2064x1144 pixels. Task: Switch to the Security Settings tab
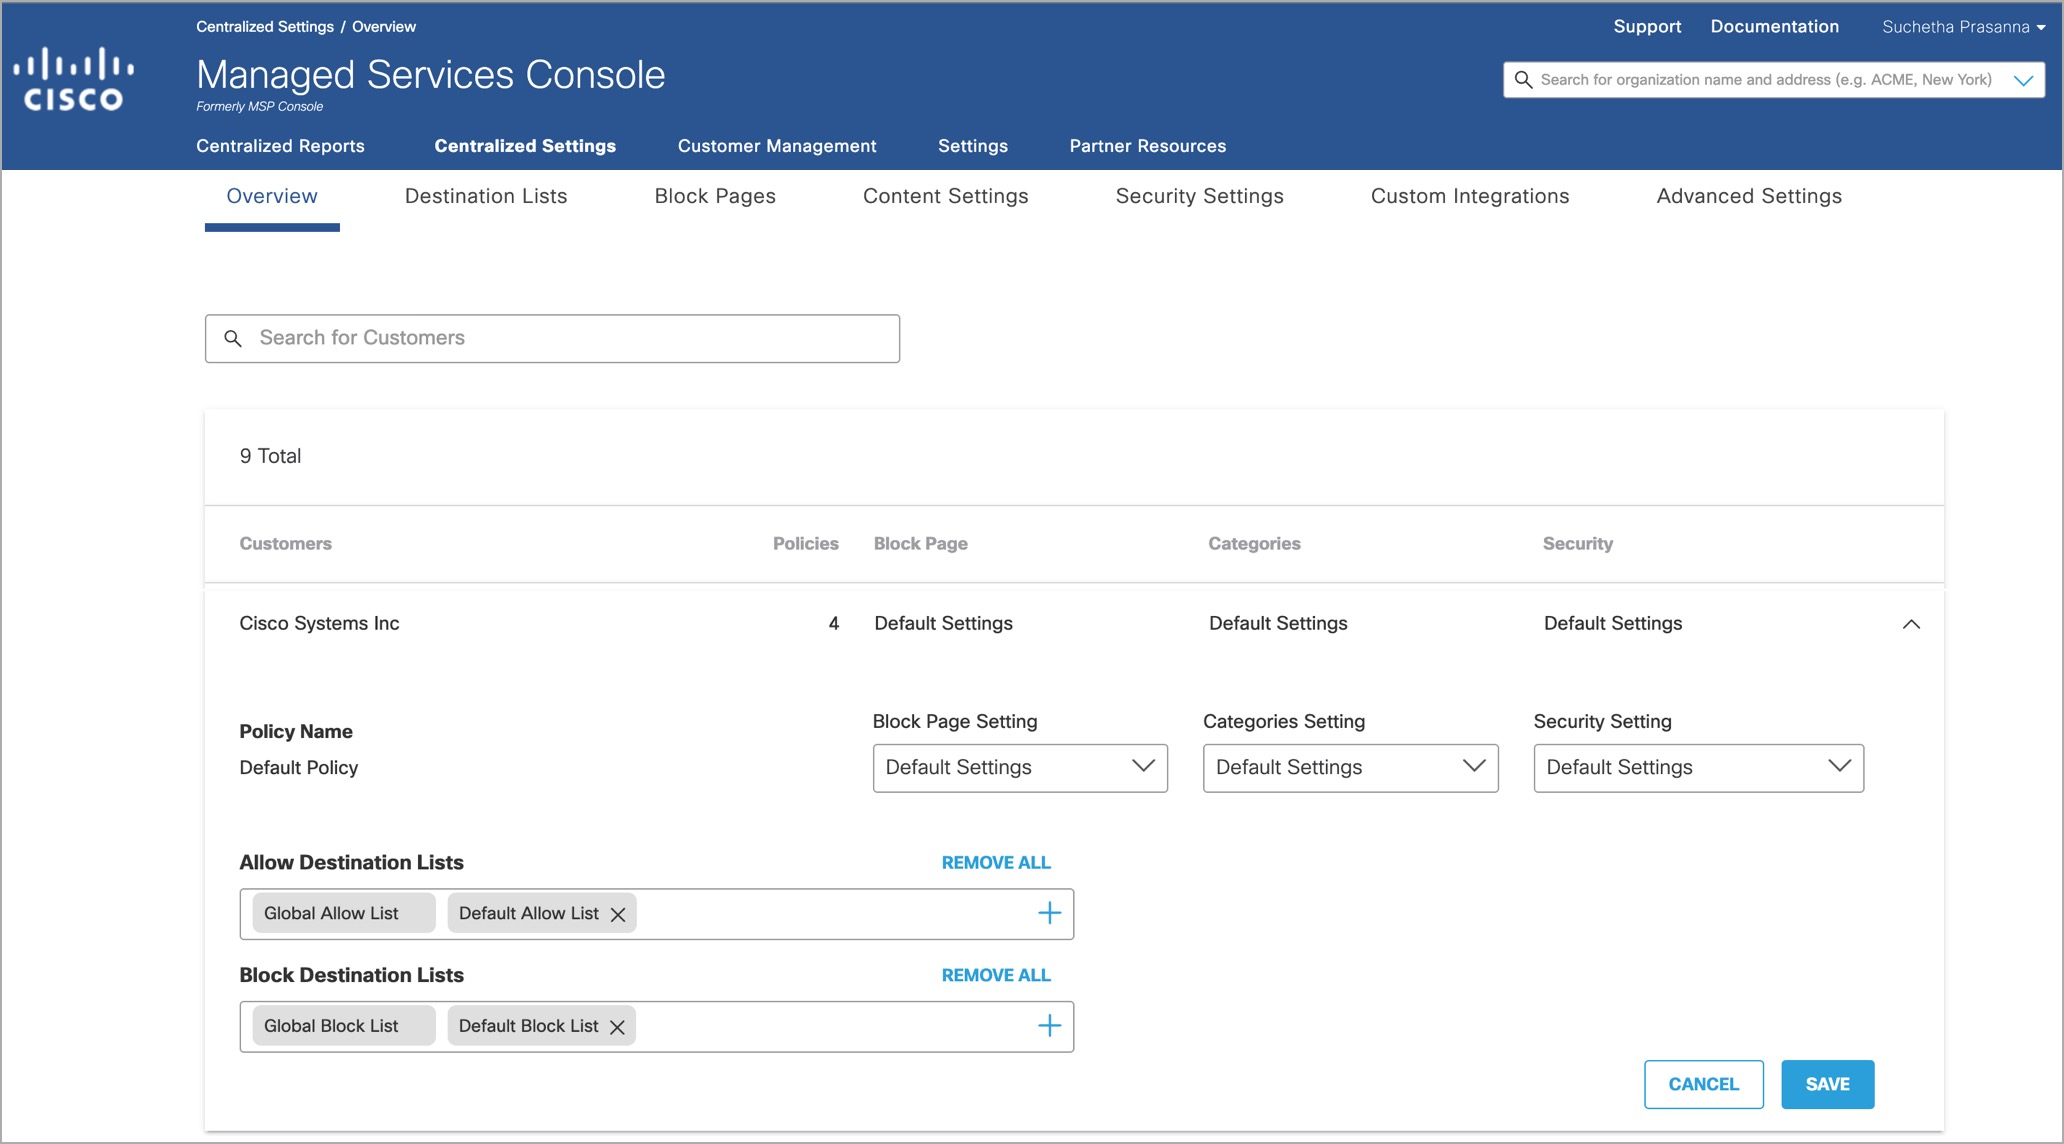pyautogui.click(x=1200, y=196)
